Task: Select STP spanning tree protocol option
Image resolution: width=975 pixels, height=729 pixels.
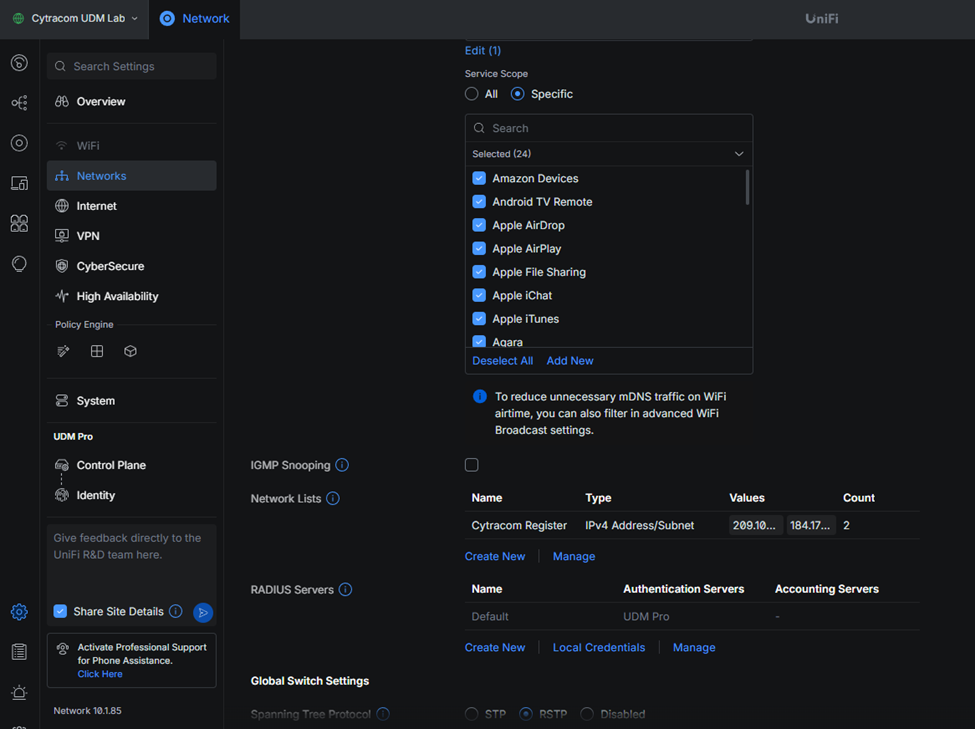Action: click(x=472, y=714)
